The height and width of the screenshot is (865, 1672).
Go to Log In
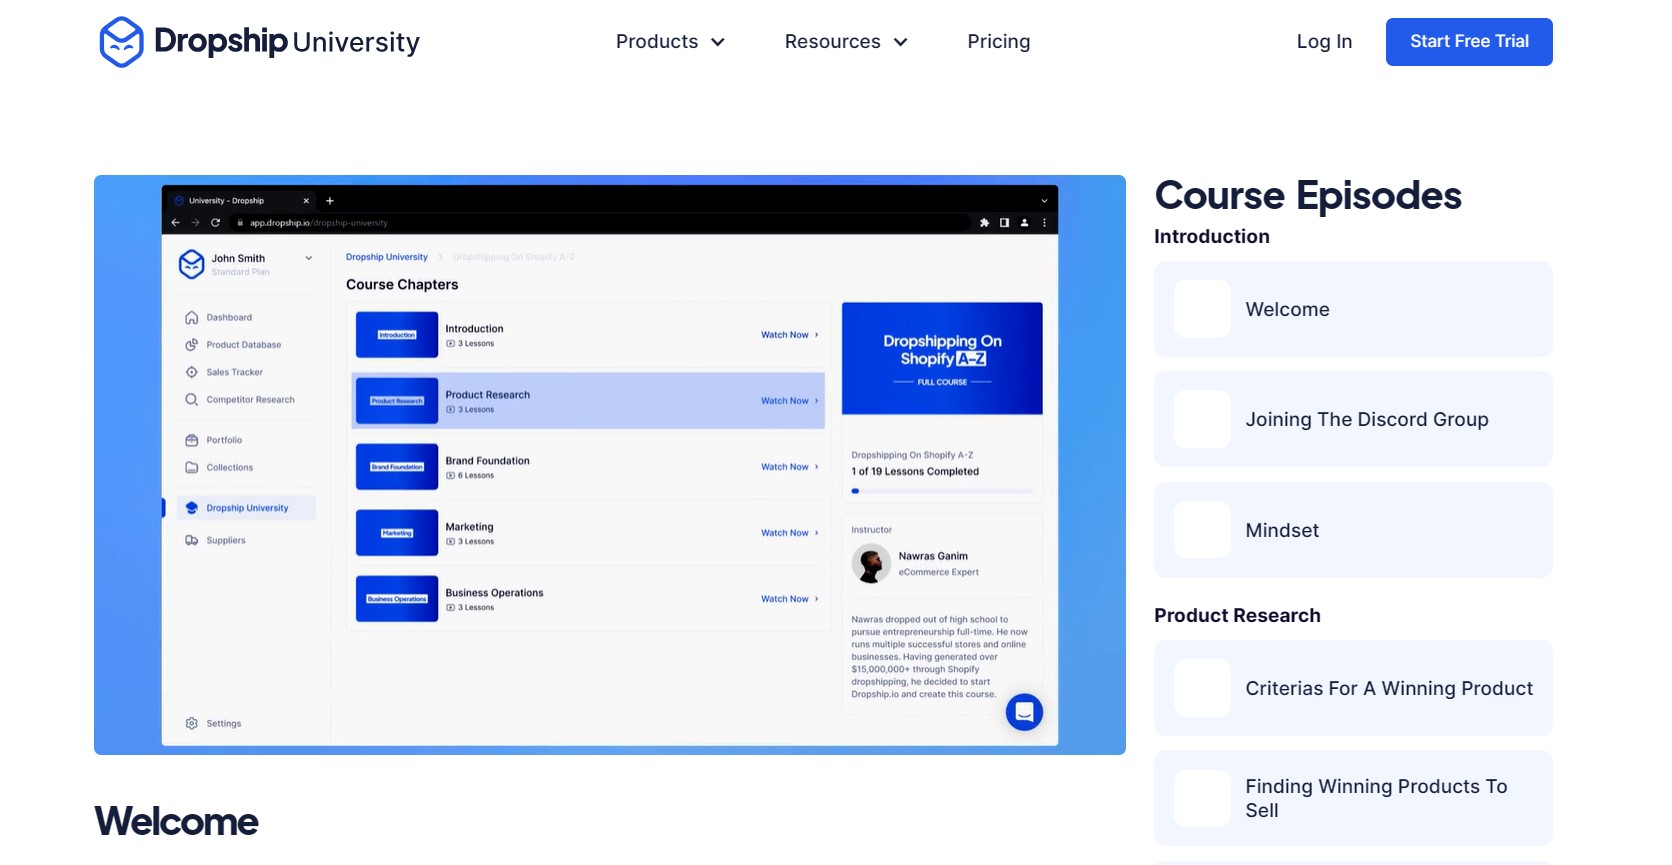pos(1324,41)
